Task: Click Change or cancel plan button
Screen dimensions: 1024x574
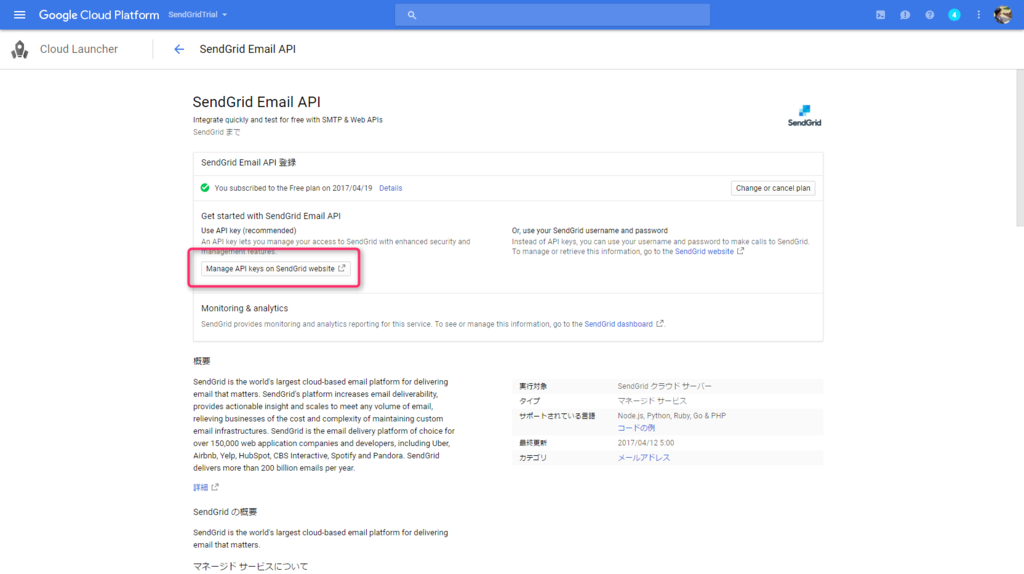Action: (773, 188)
